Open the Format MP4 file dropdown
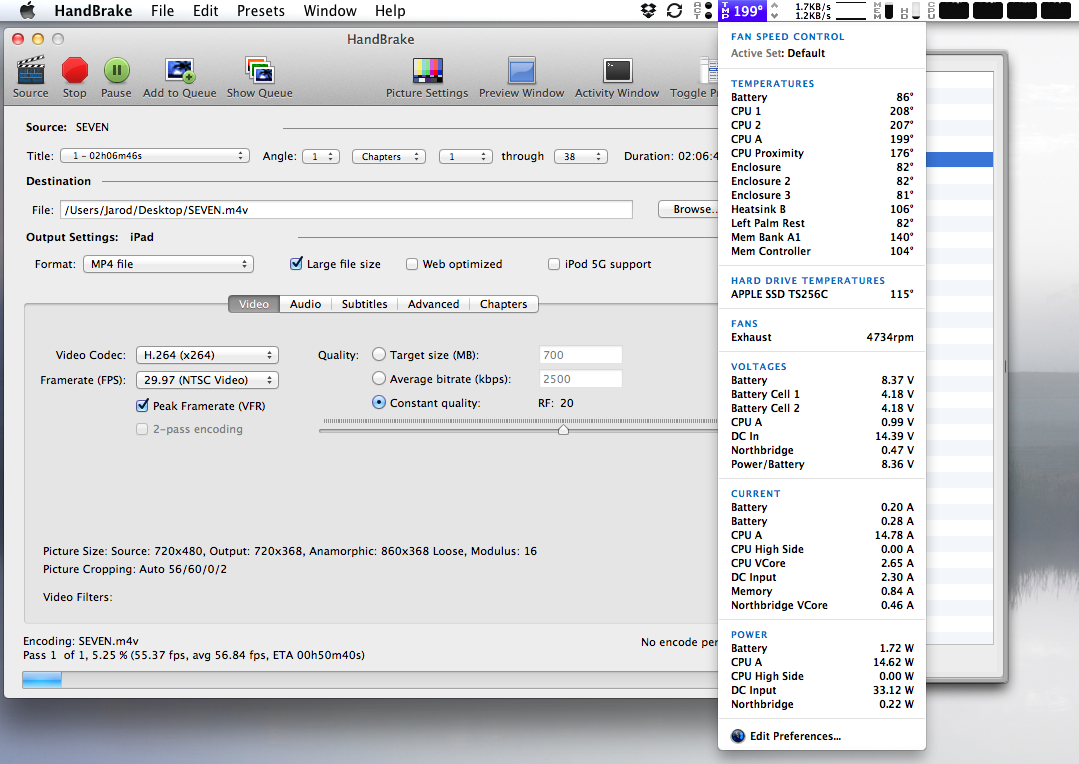1079x764 pixels. click(169, 264)
